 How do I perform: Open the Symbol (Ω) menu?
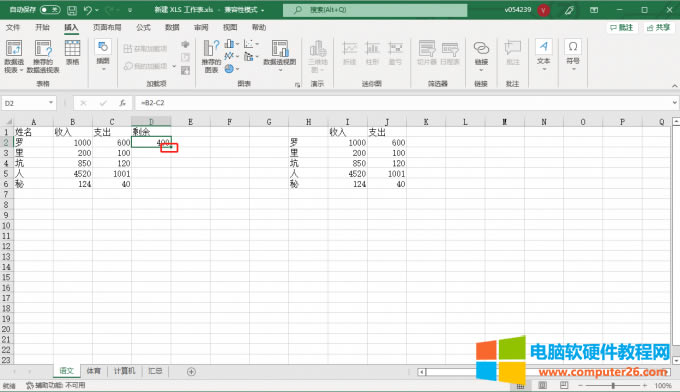click(573, 55)
